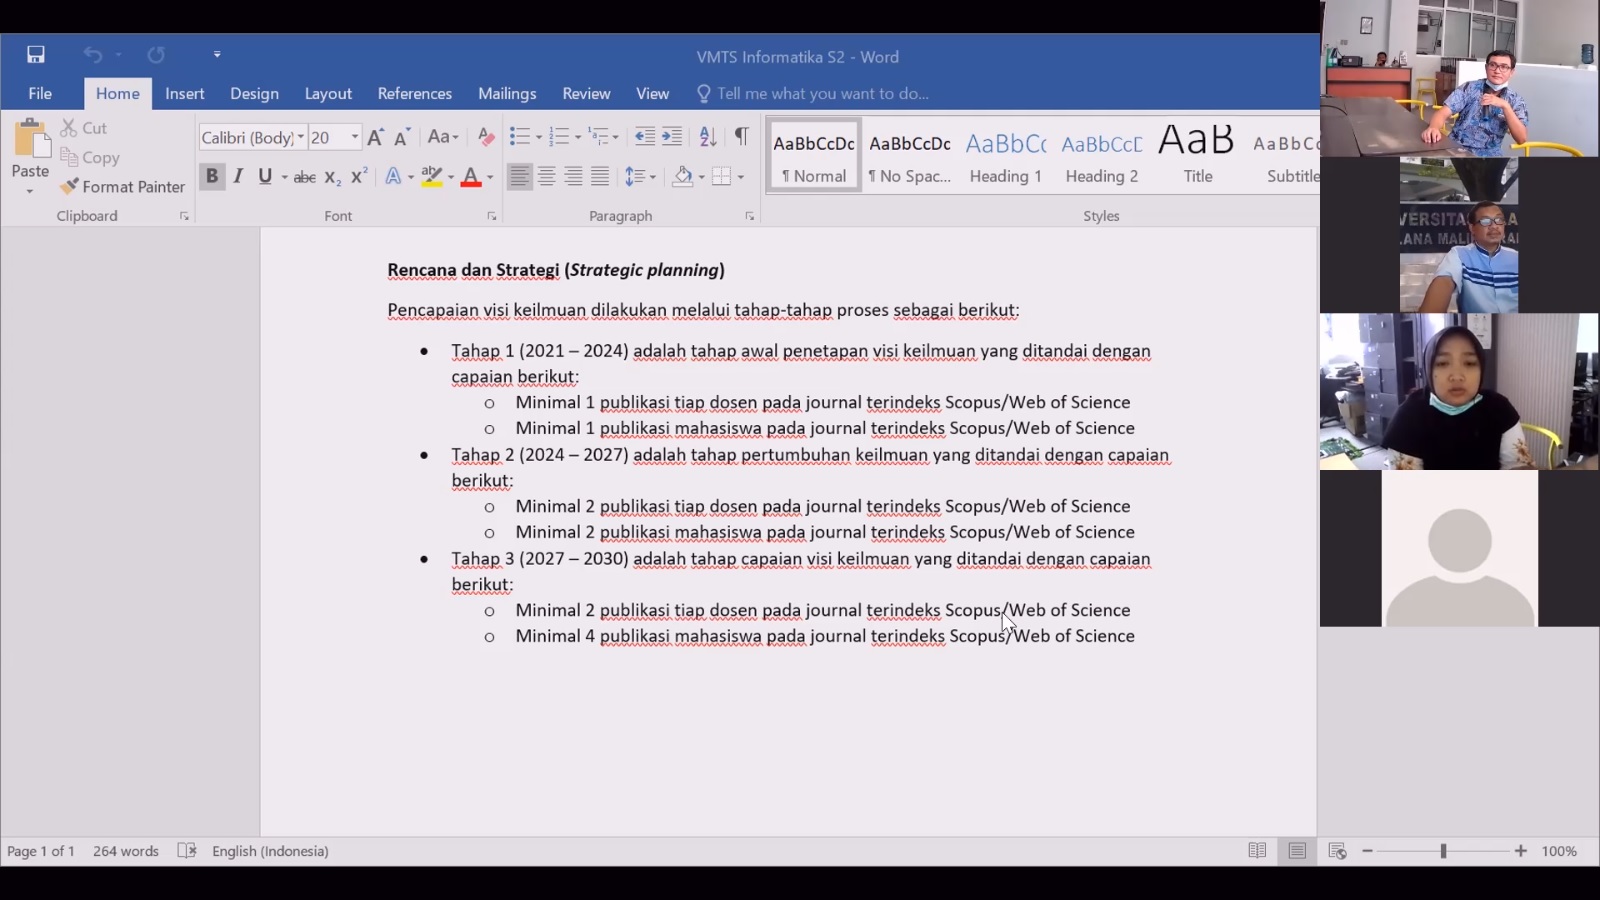Screen dimensions: 1600x900
Task: Click the Grow Font size icon
Action: click(376, 138)
